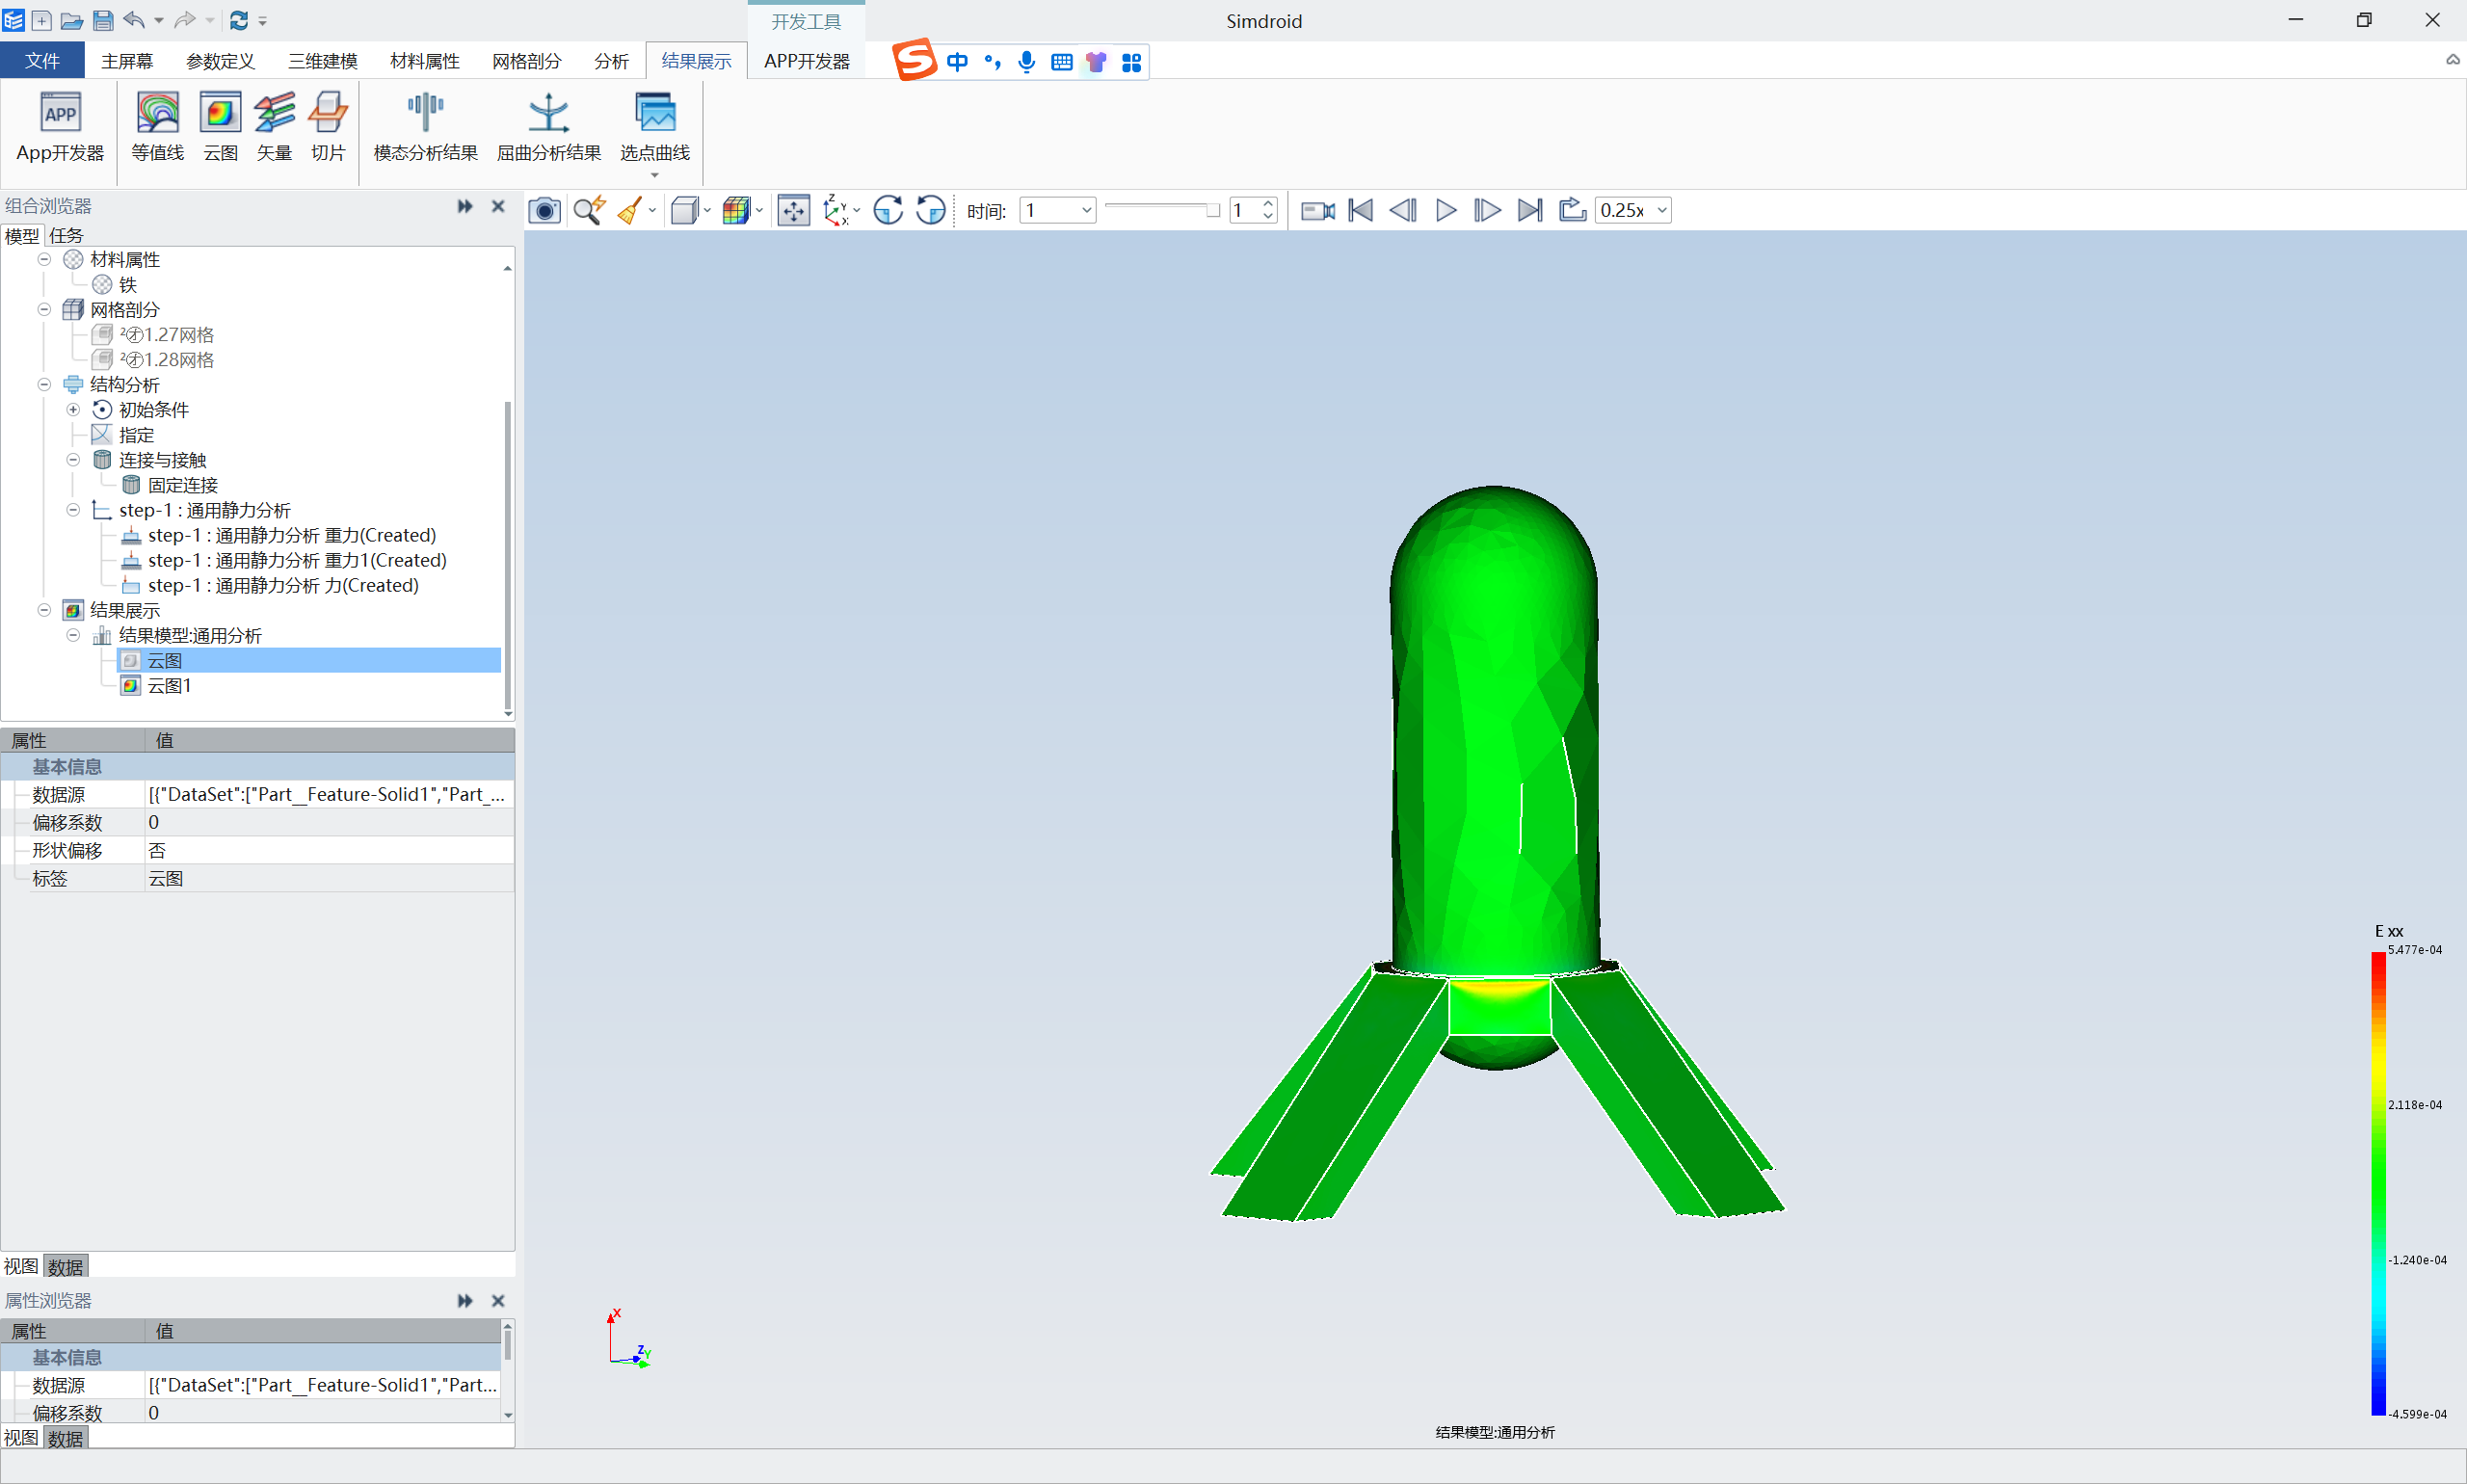2467x1484 pixels.
Task: Click the 3D view cube icon
Action: 684,210
